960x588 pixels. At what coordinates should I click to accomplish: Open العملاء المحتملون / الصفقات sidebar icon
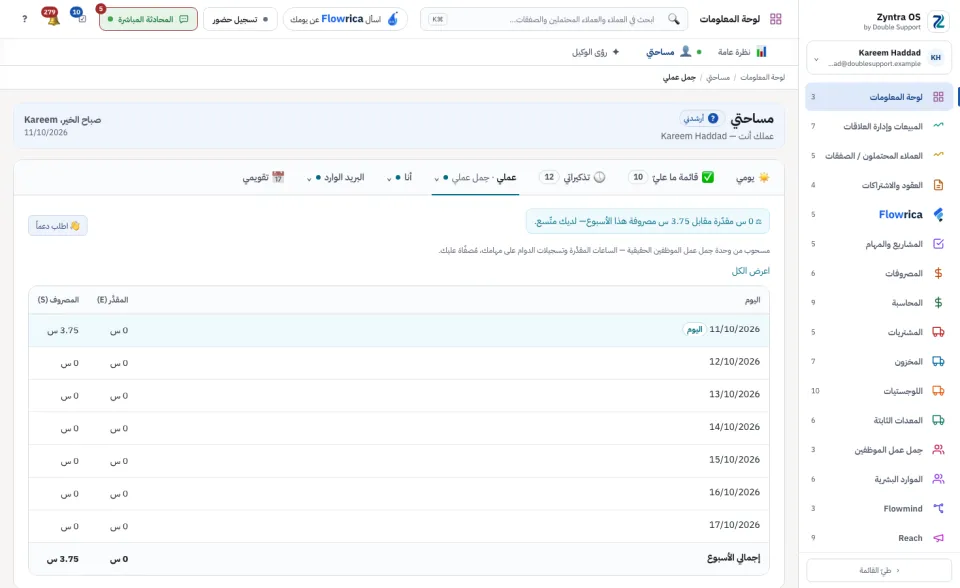[x=938, y=155]
